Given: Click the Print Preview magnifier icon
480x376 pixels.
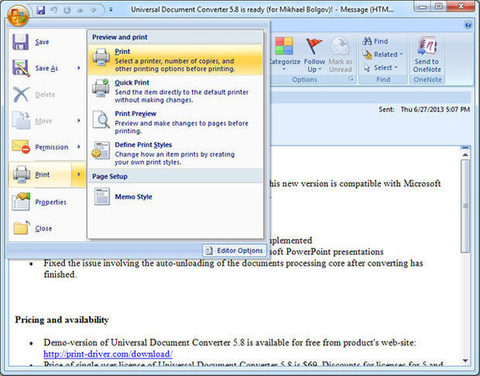Looking at the screenshot, I should click(101, 119).
